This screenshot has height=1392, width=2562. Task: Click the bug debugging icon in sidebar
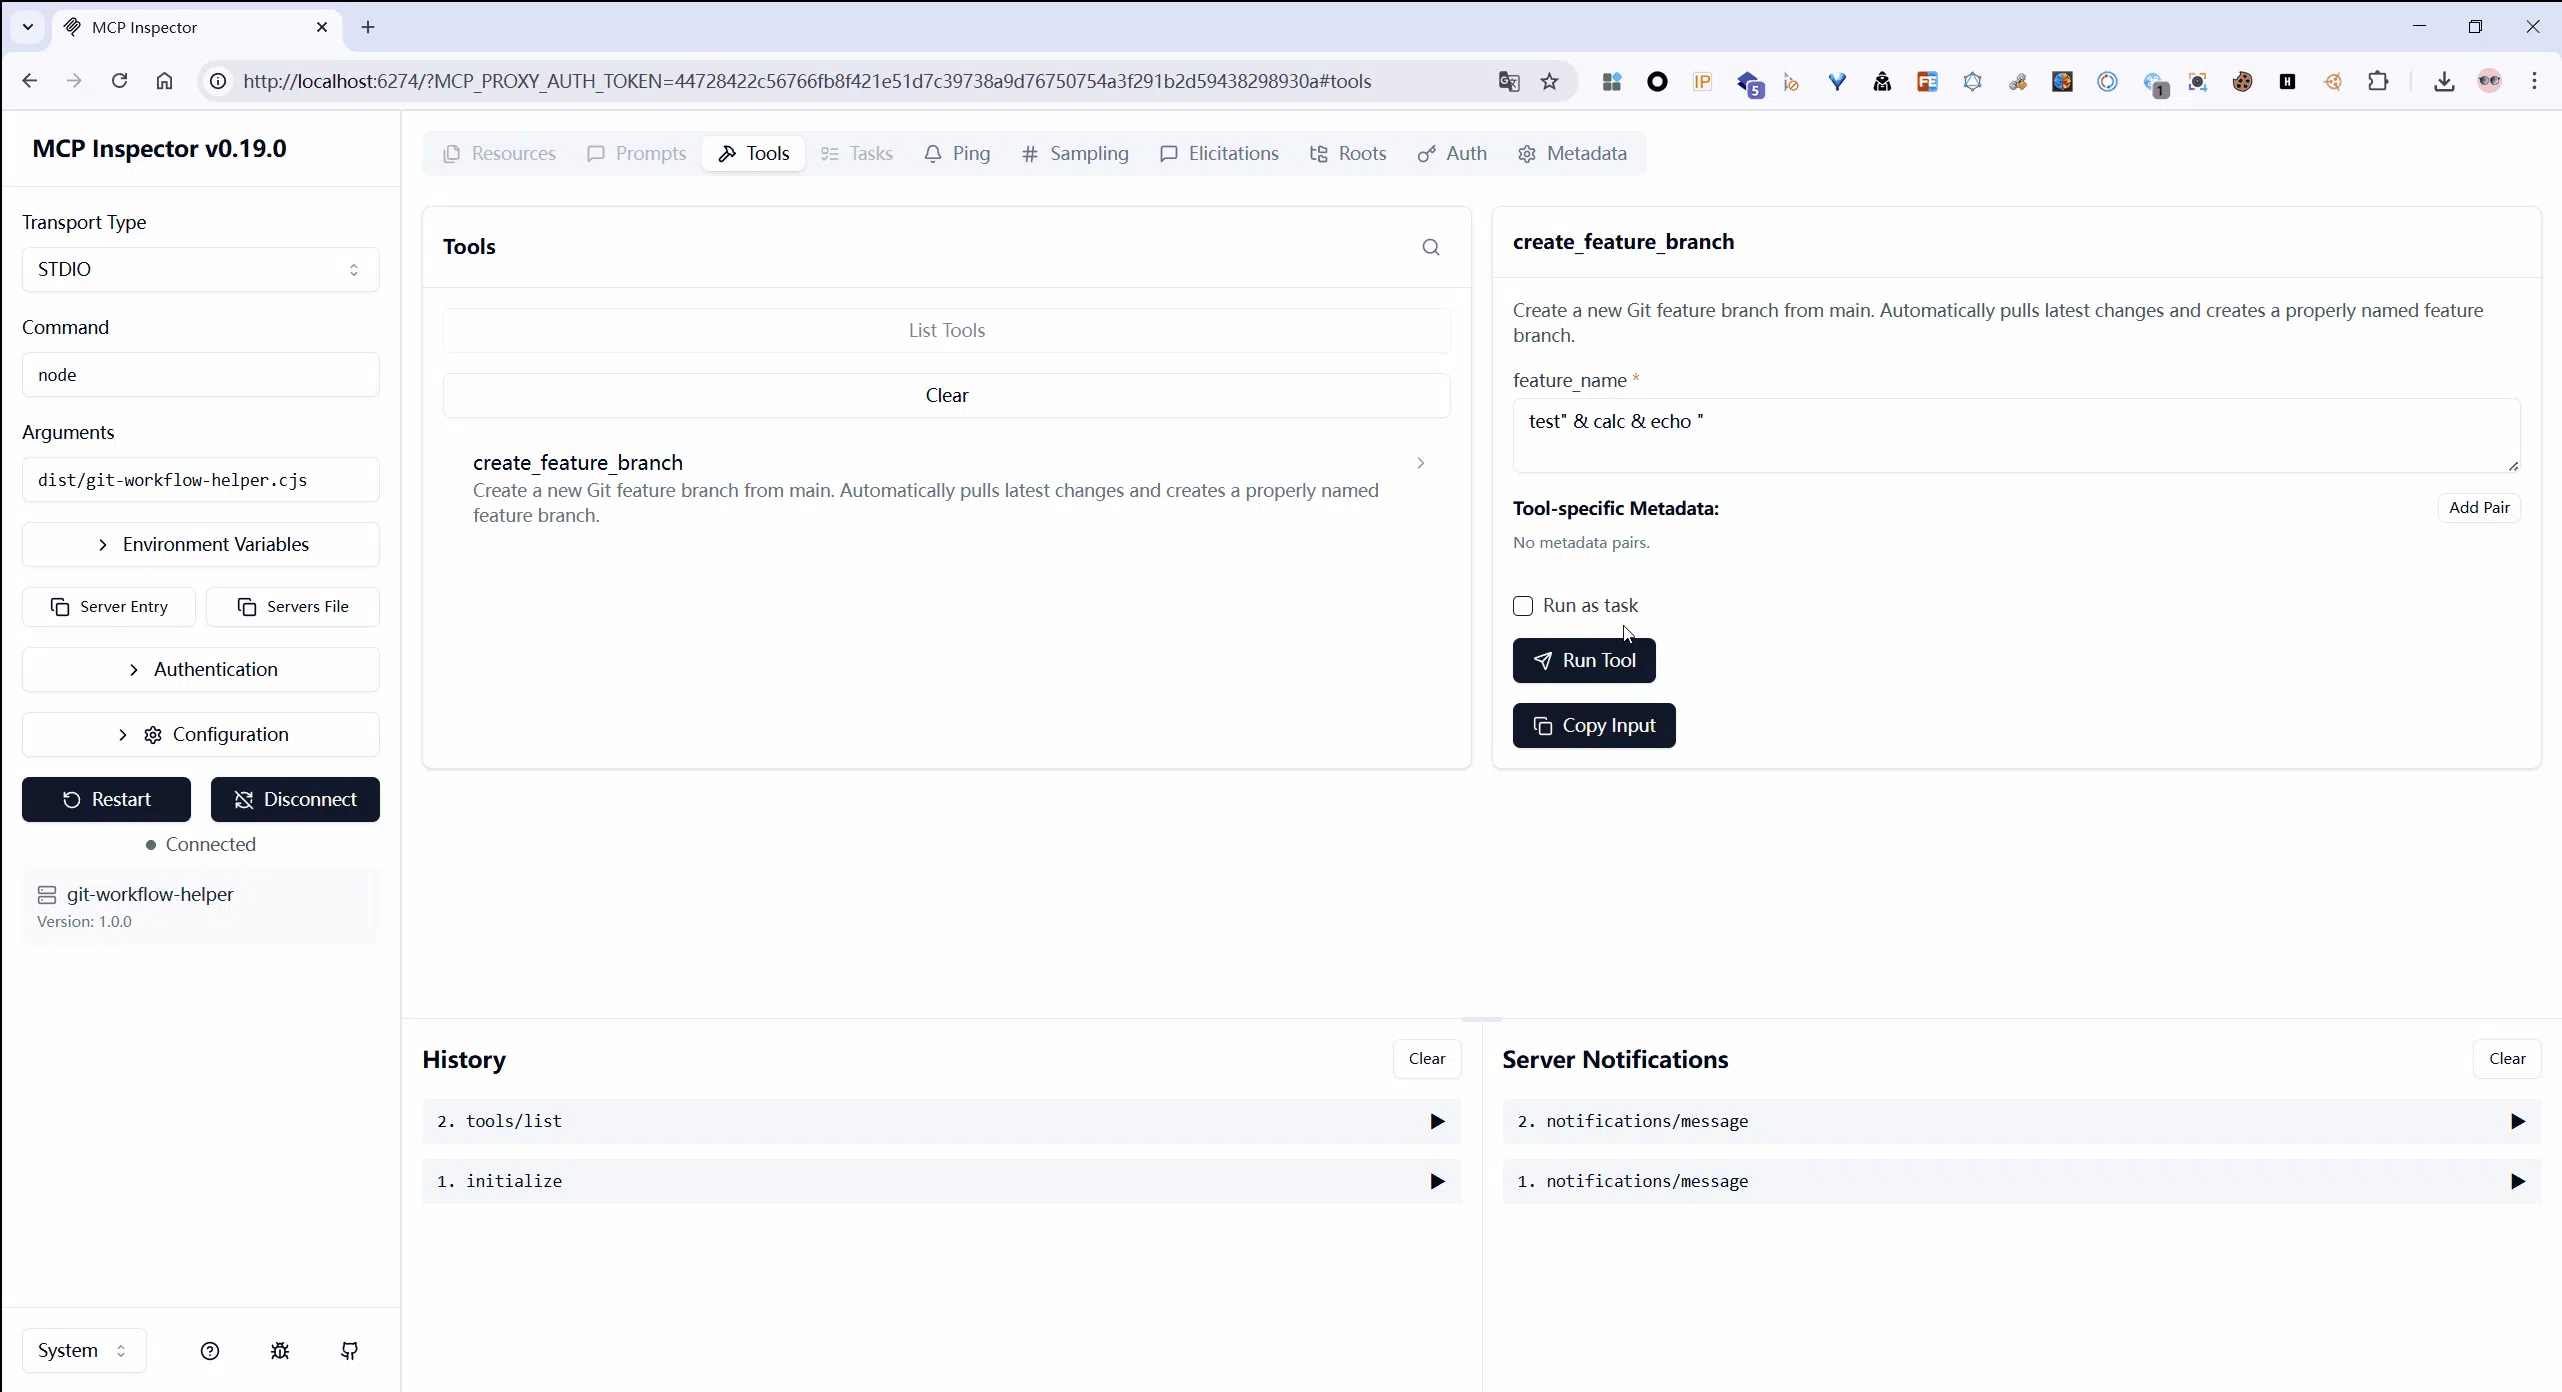pyautogui.click(x=280, y=1351)
